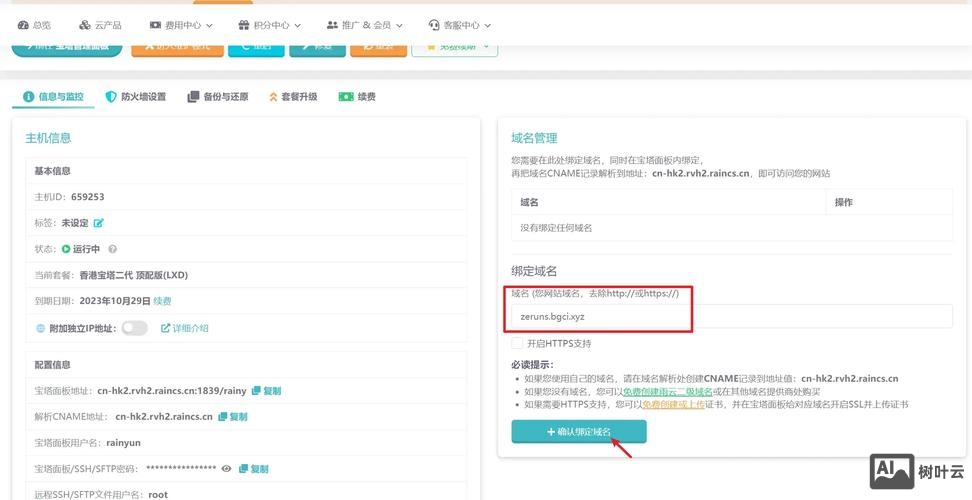Switch to the 备份与还原 tab
972x500 pixels.
click(218, 97)
